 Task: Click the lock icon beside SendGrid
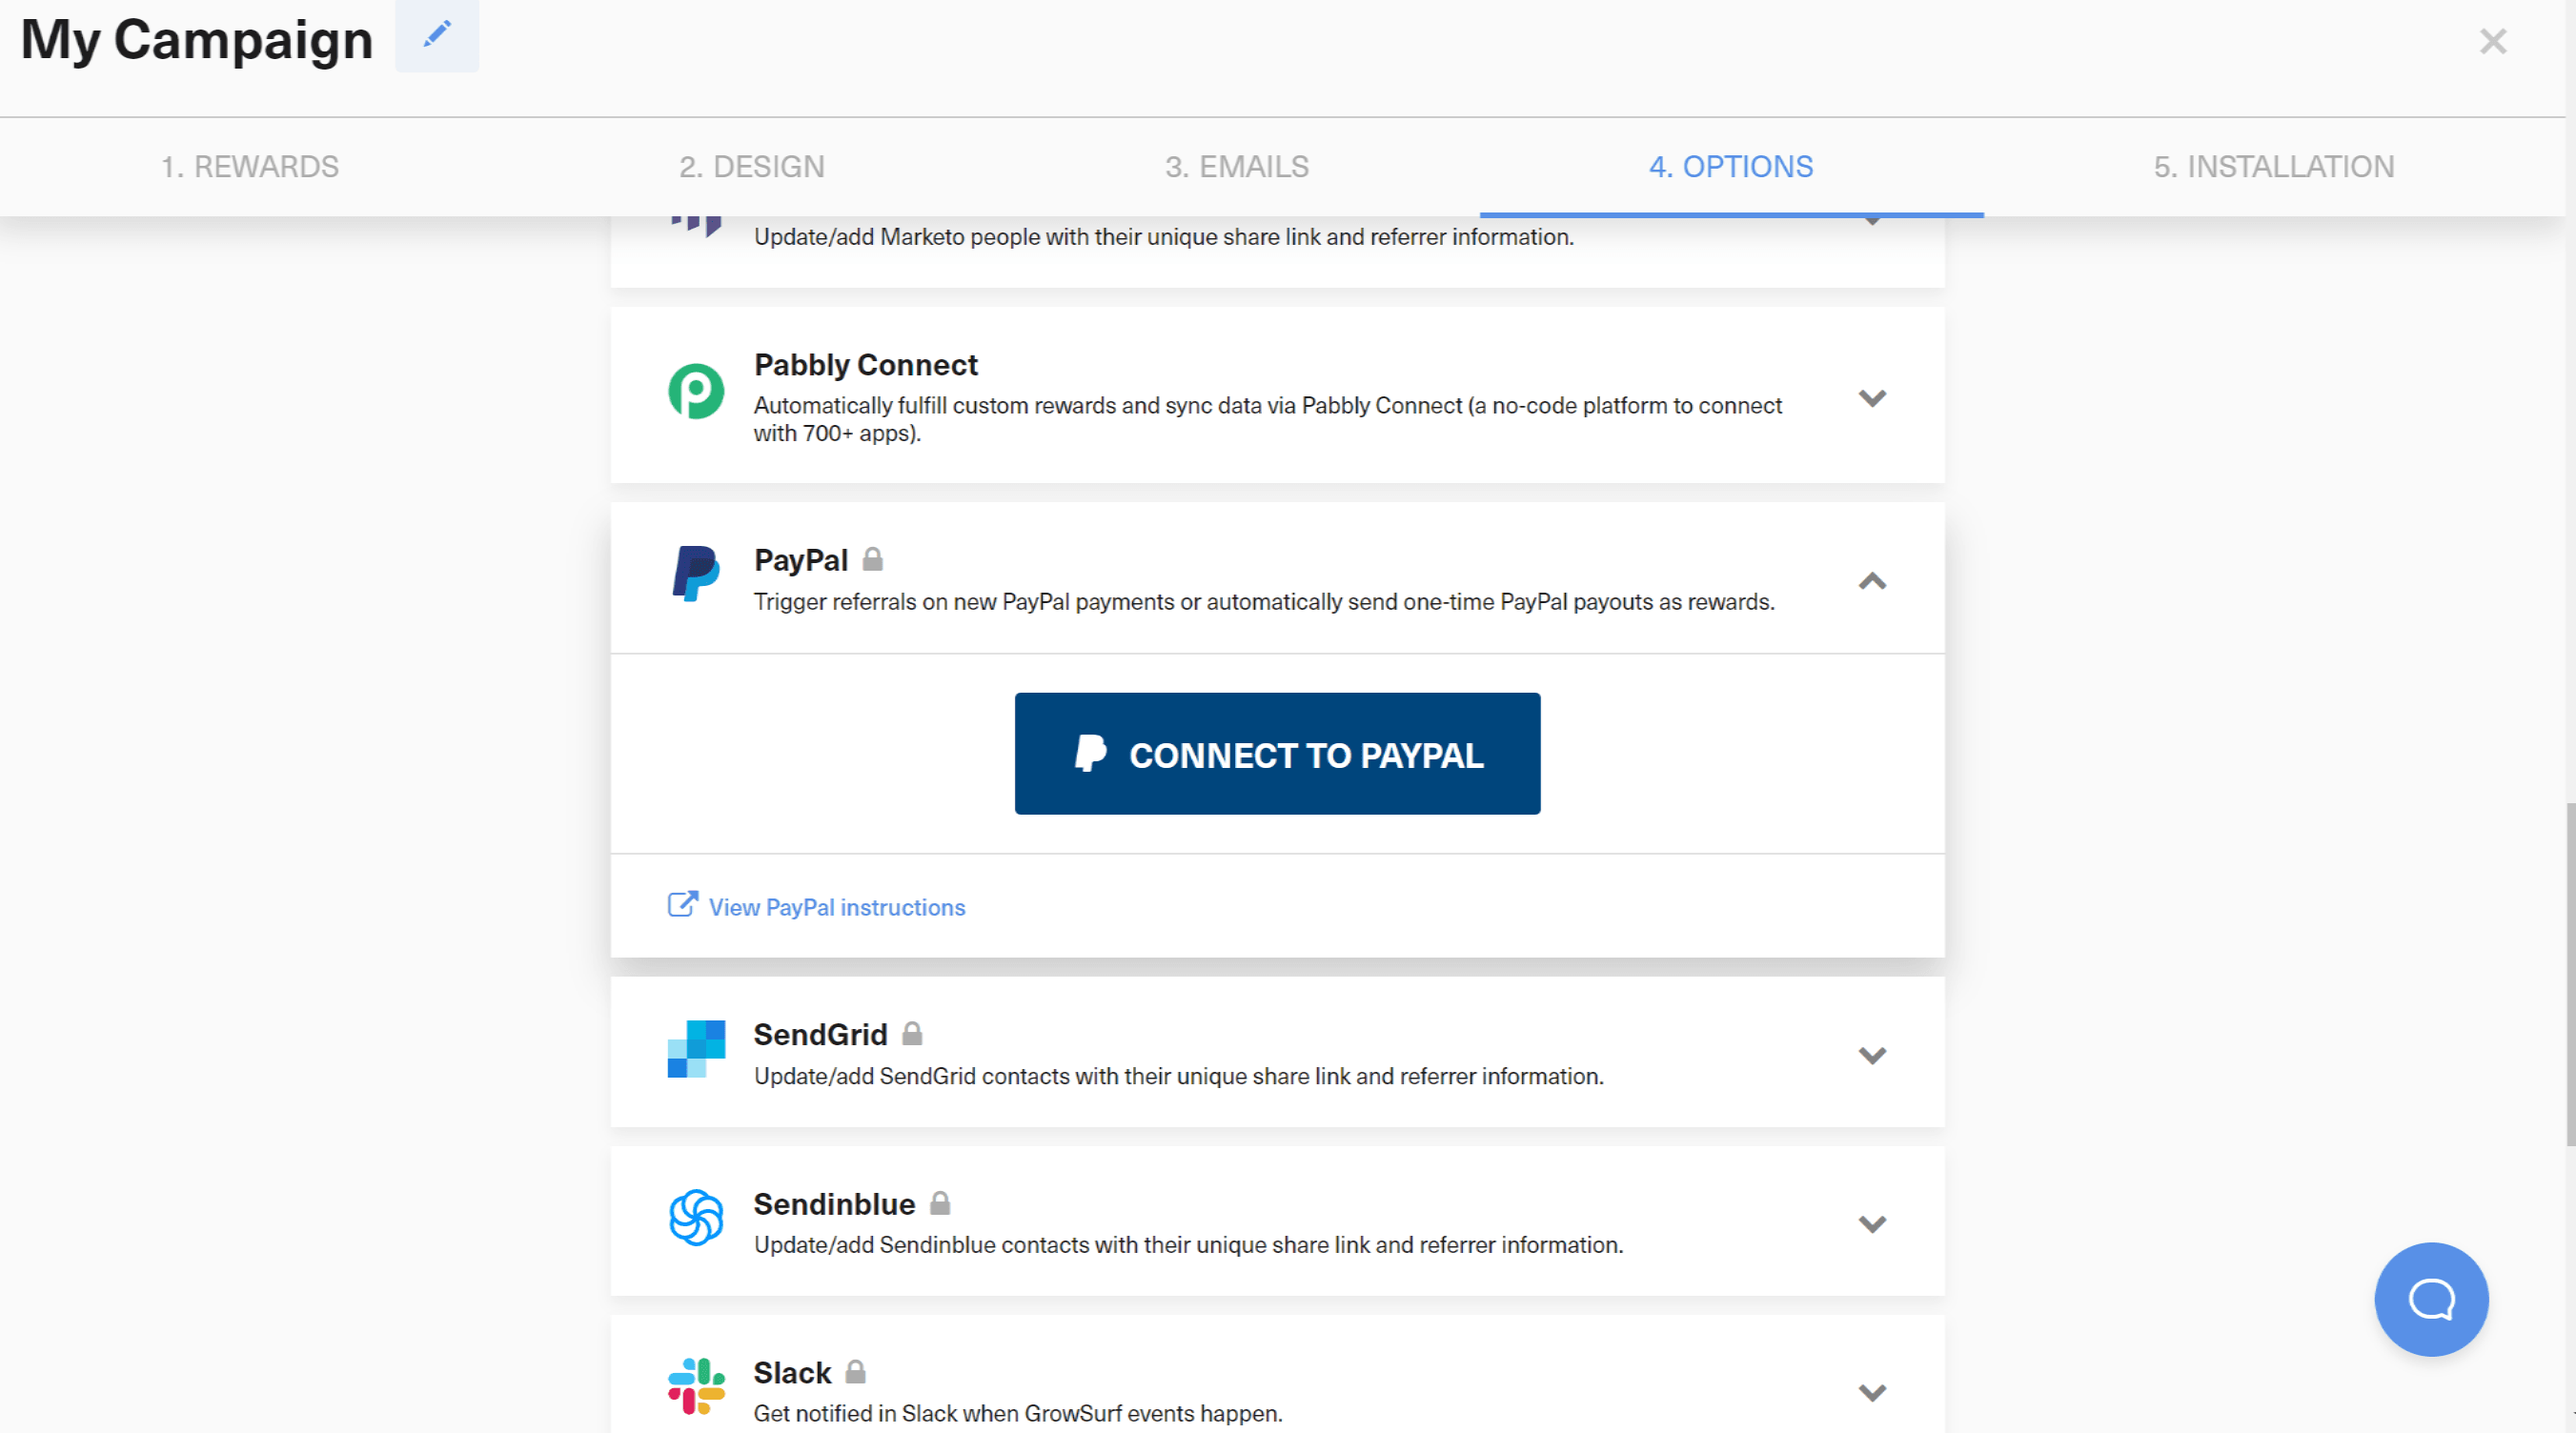912,1034
